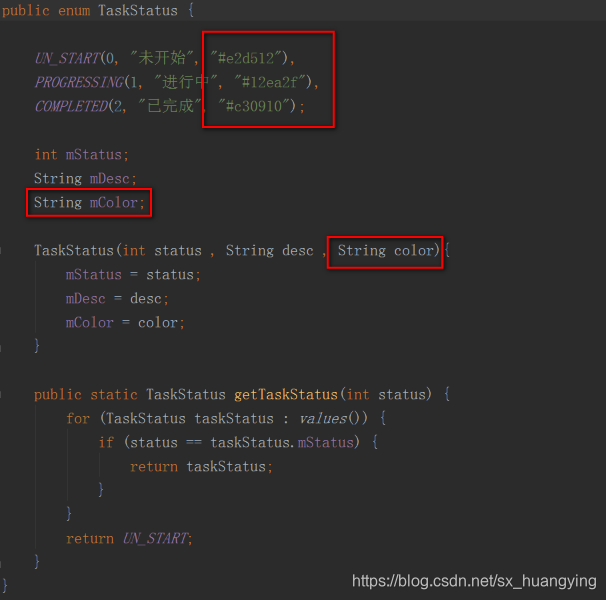Viewport: 606px width, 600px height.
Task: Click UN_START in the final return statement
Action: (155, 539)
